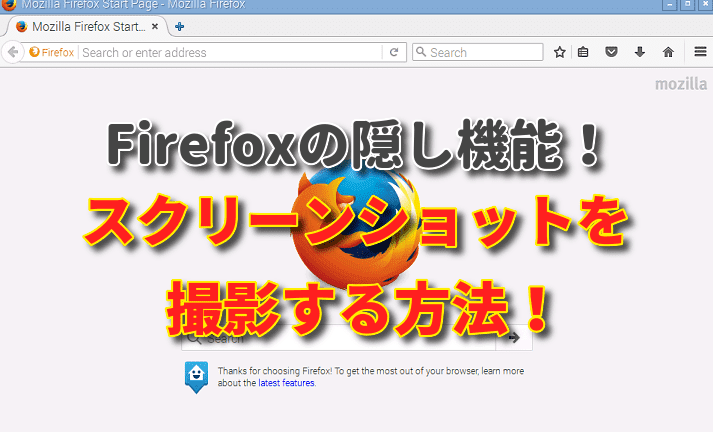The height and width of the screenshot is (432, 713).
Task: Show bookmarks list icon
Action: coord(583,52)
